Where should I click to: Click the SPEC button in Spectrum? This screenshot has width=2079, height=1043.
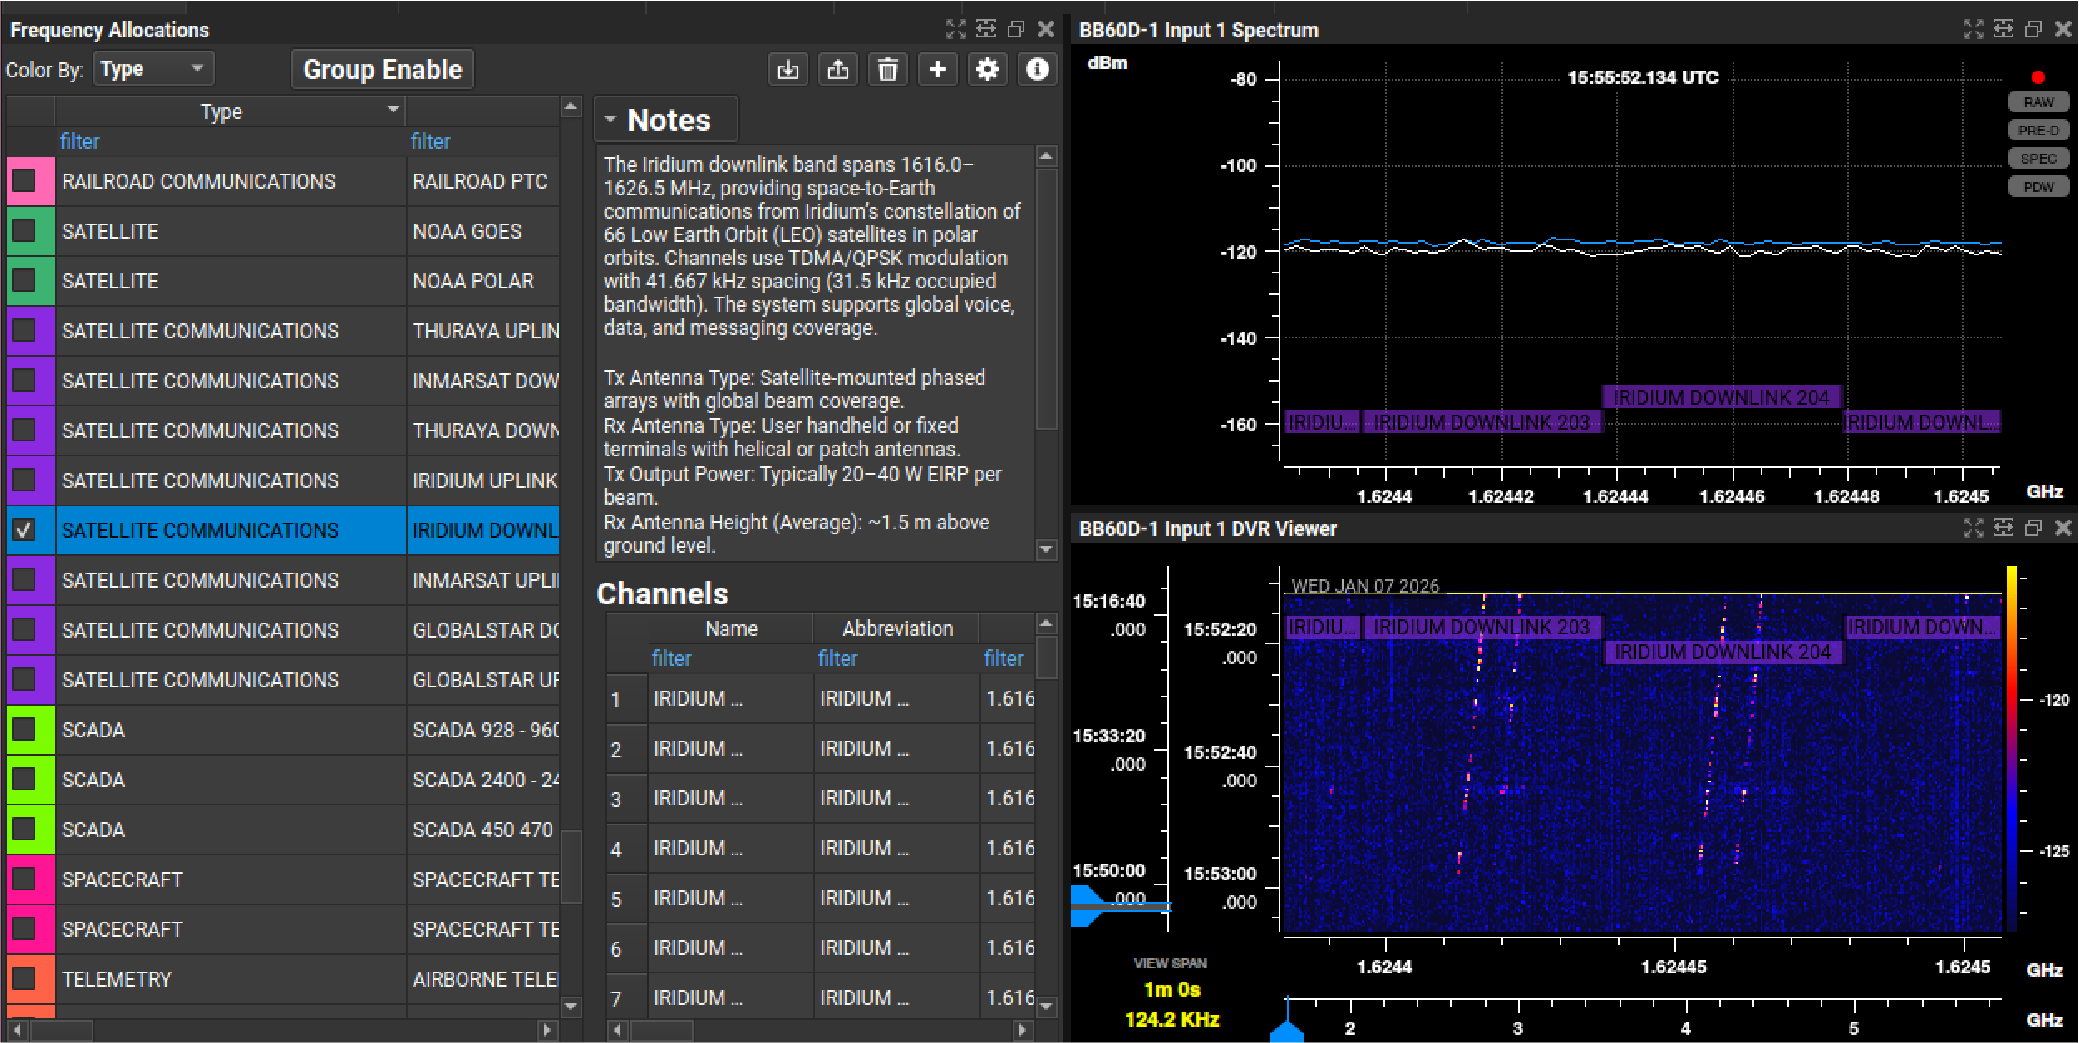tap(2037, 159)
